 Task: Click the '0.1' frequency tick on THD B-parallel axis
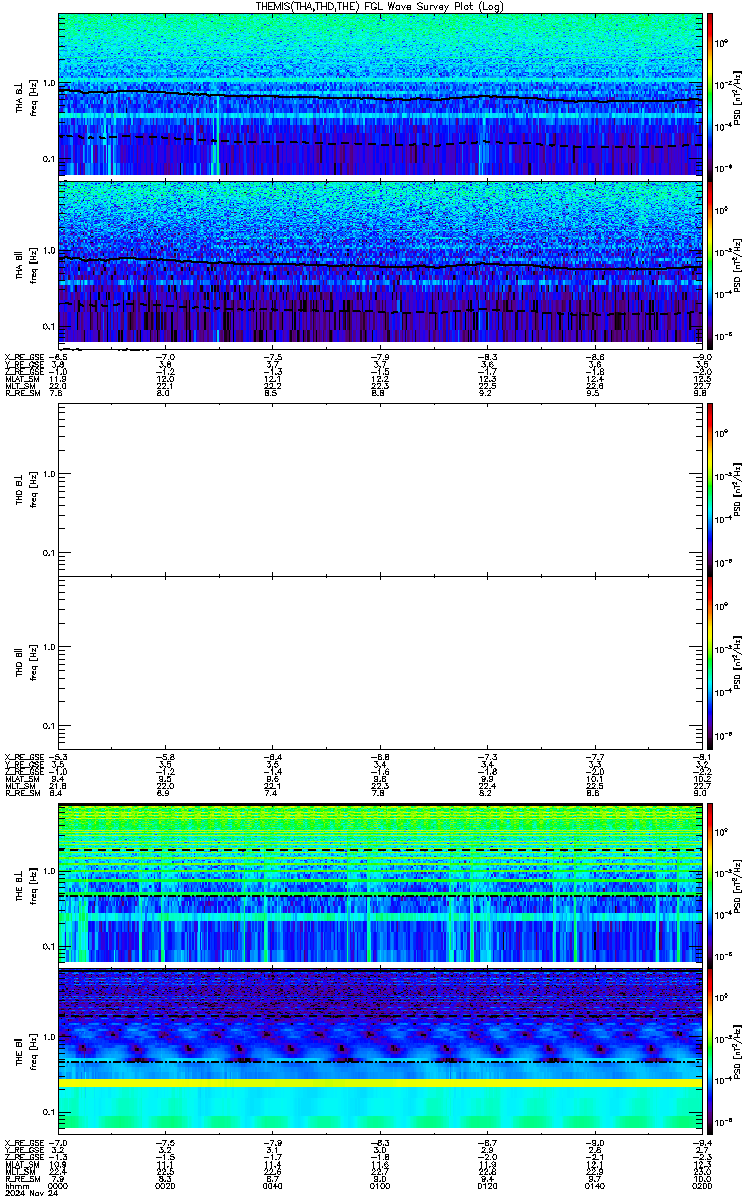(48, 725)
